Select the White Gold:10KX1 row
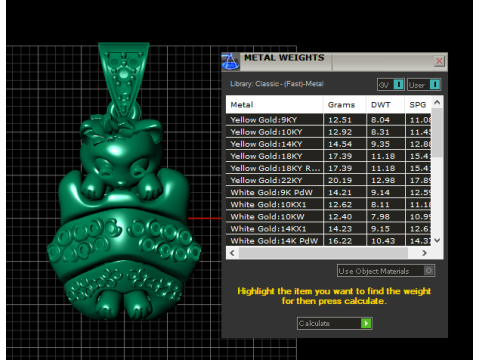The height and width of the screenshot is (360, 480). (x=328, y=204)
